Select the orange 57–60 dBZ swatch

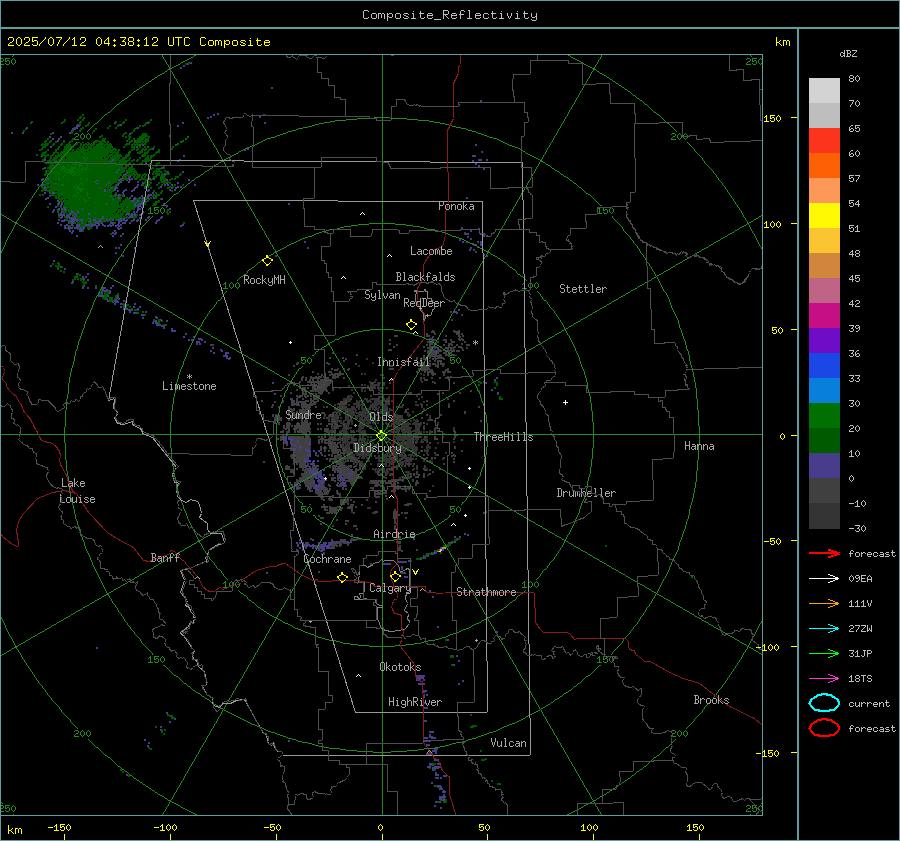click(x=824, y=166)
